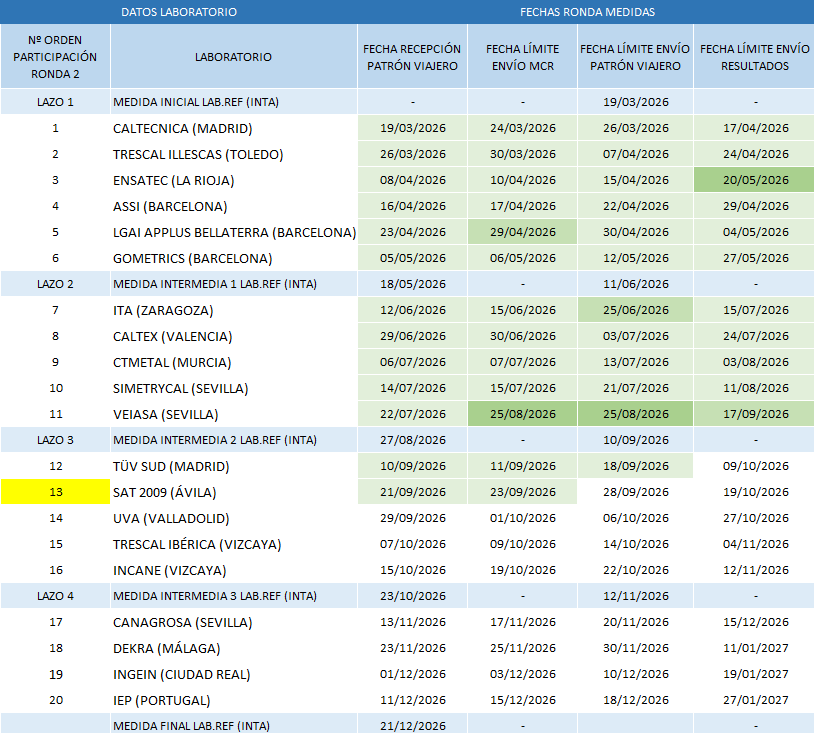
Task: Select the SIMETRYCAL (SEVILLA) cell
Action: 234,388
